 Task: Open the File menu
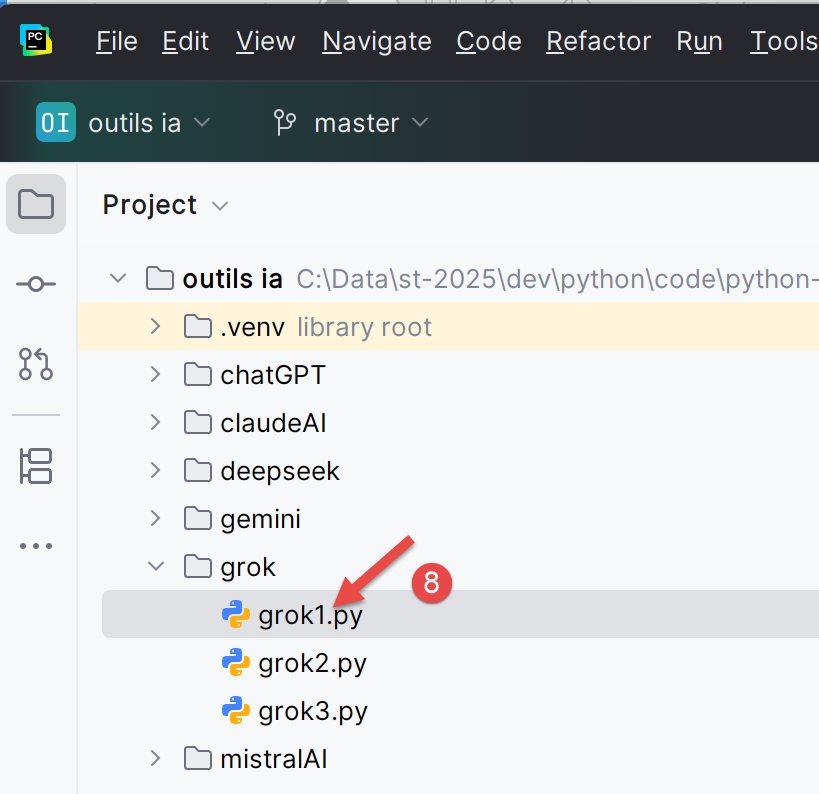point(116,41)
